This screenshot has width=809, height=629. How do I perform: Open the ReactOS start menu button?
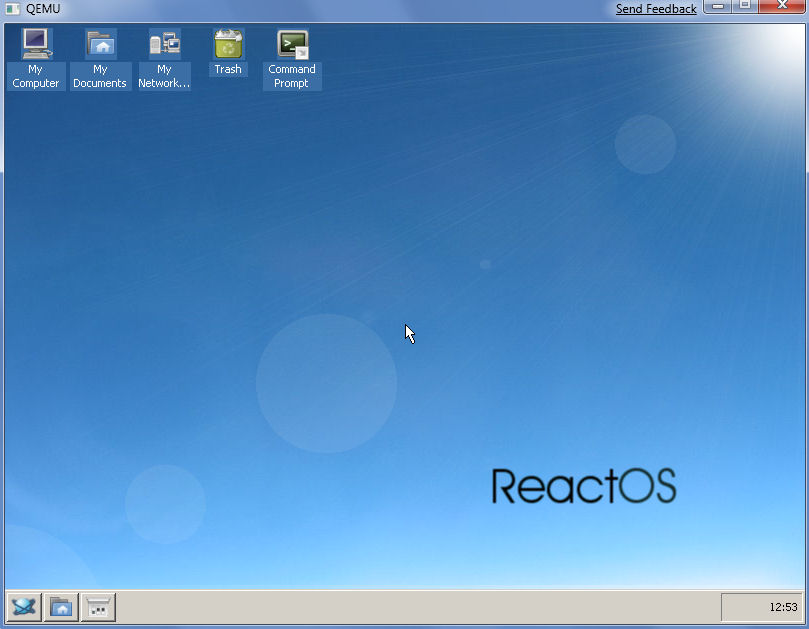coord(24,607)
